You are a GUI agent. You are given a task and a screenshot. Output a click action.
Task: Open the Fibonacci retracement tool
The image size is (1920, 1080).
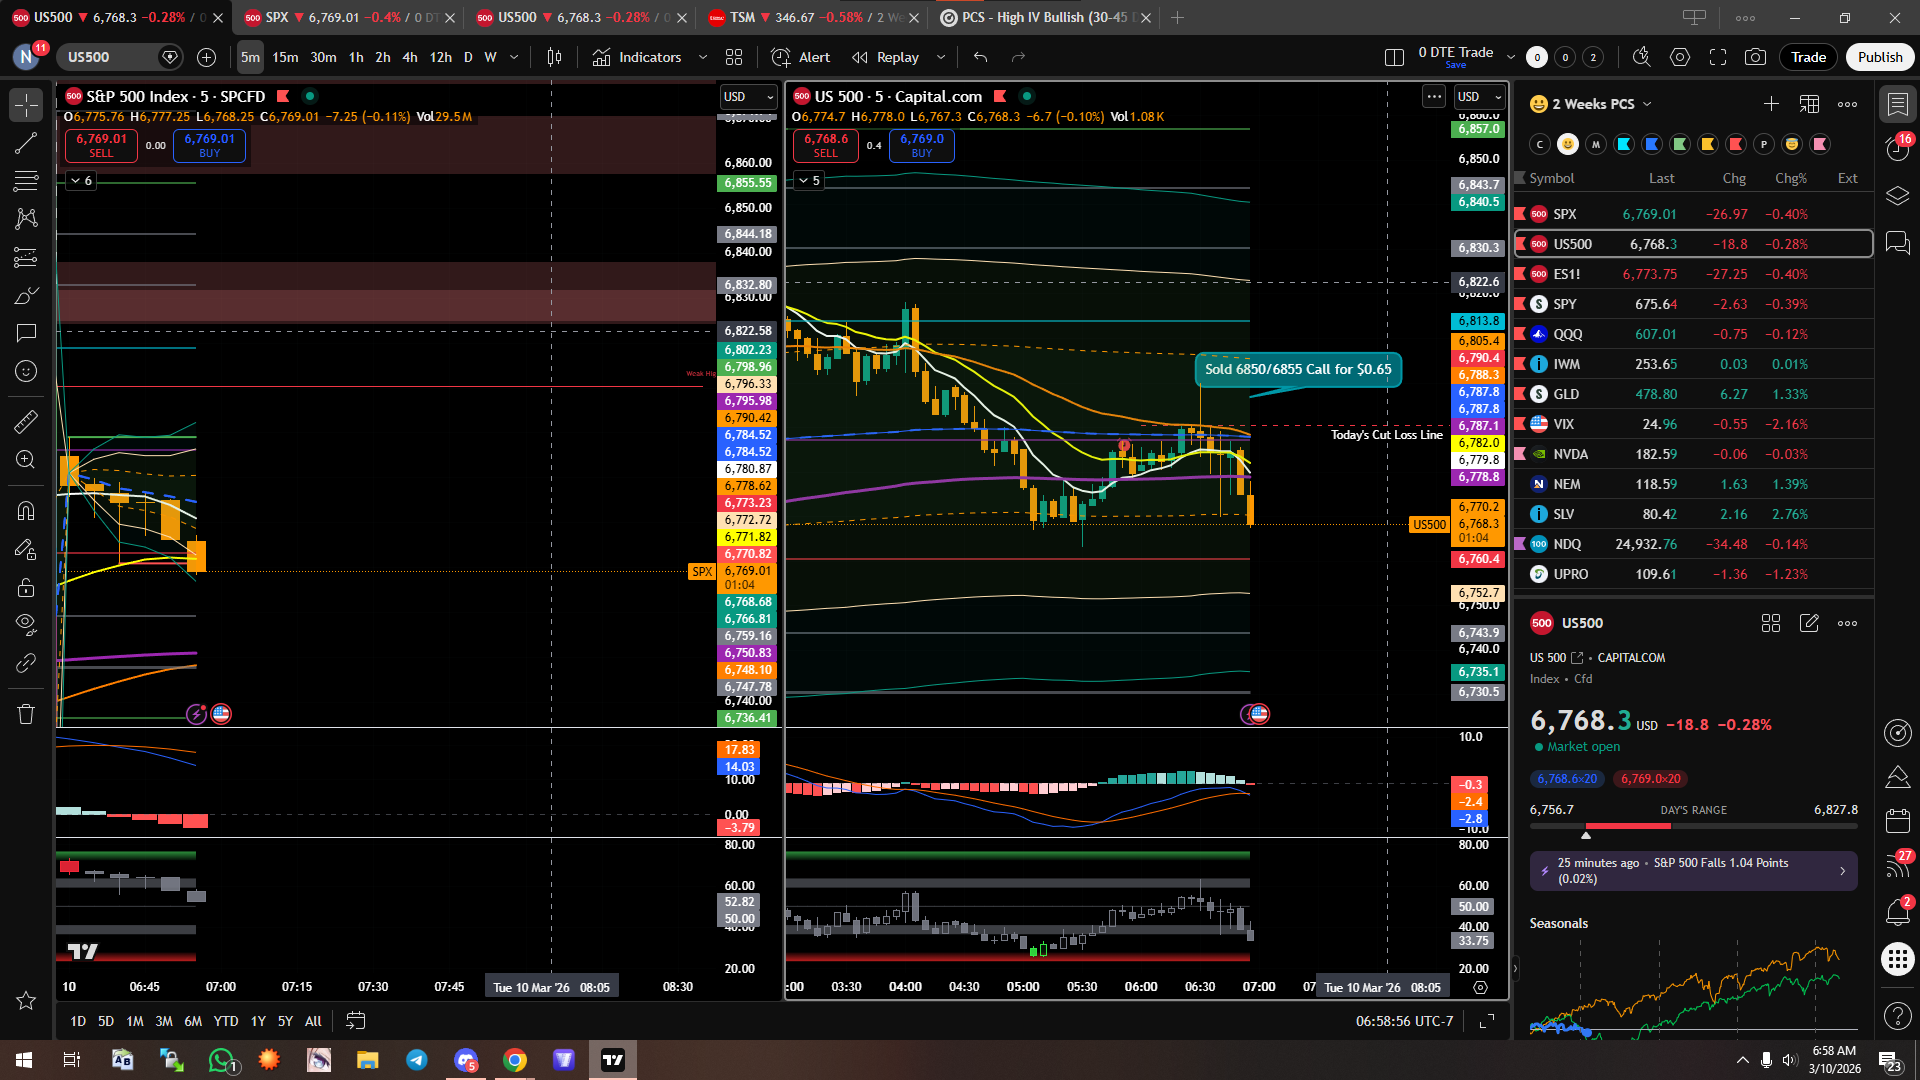(x=26, y=181)
